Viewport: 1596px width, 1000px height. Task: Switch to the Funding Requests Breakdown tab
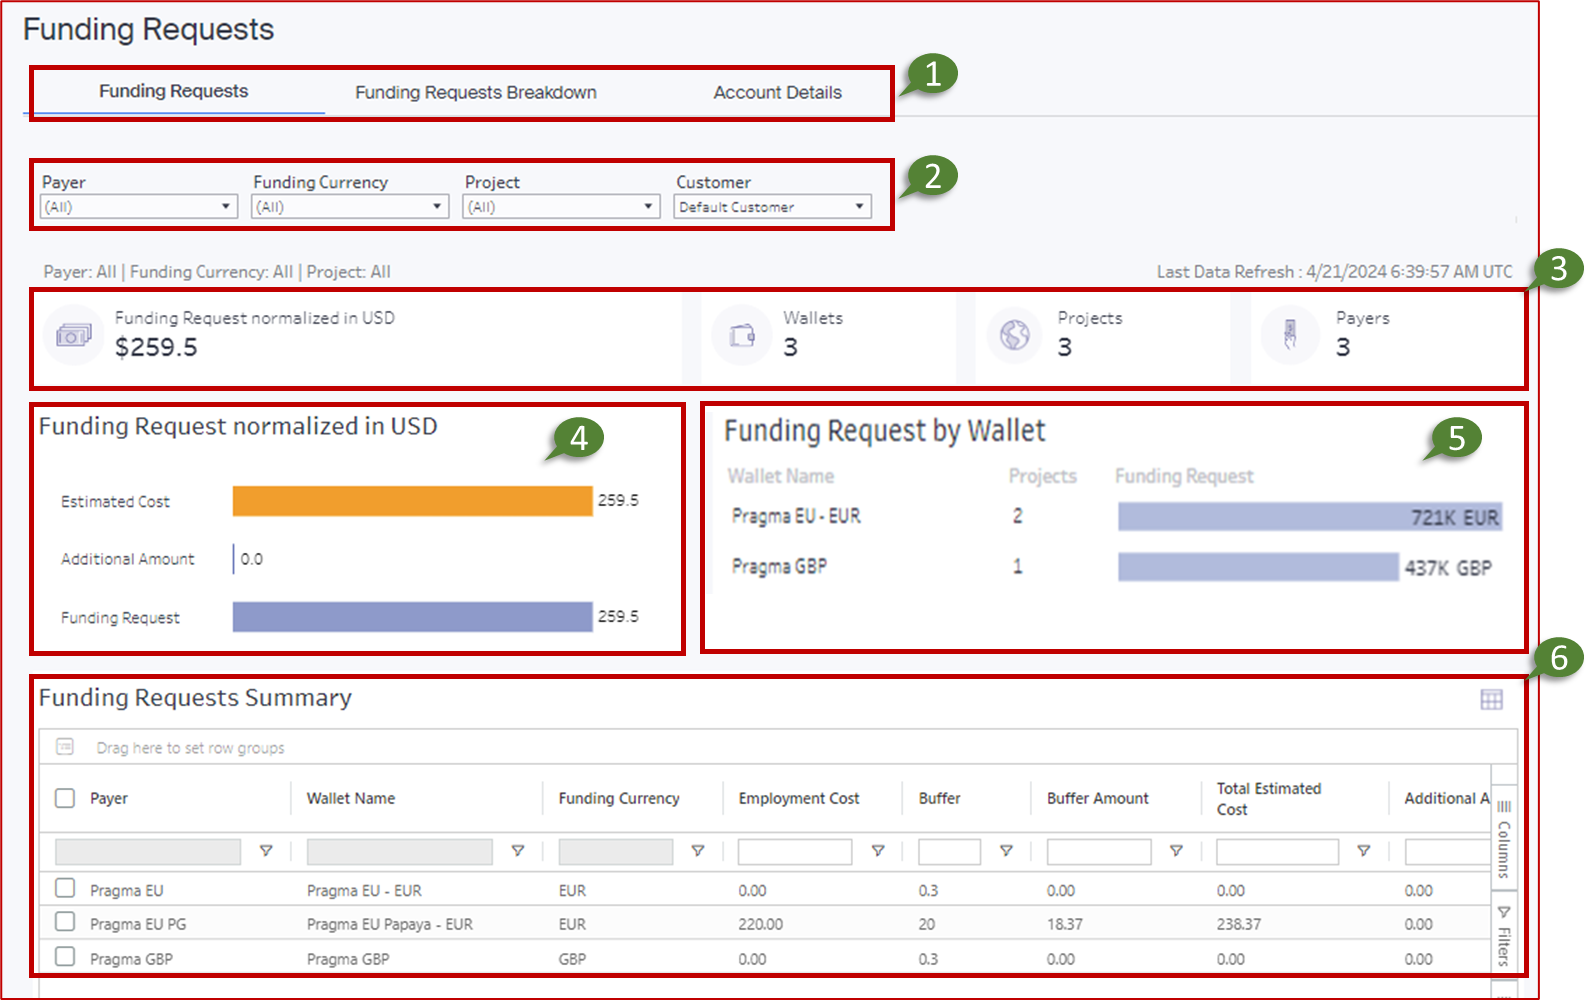click(476, 93)
